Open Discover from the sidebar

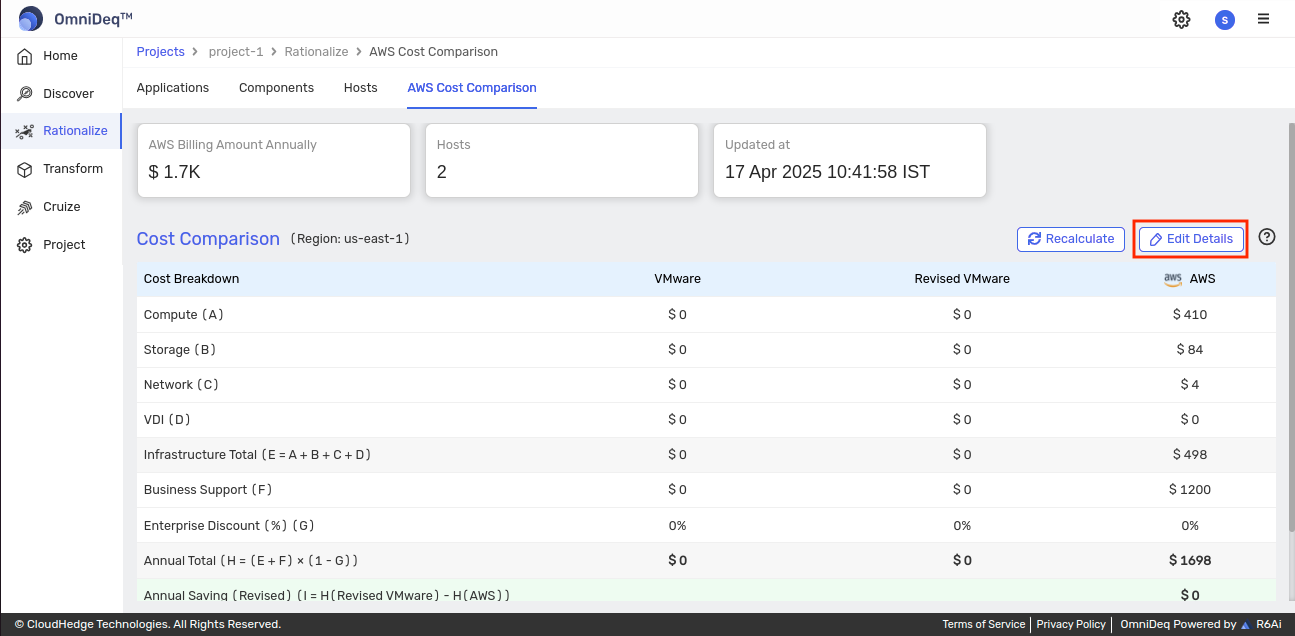pos(68,94)
